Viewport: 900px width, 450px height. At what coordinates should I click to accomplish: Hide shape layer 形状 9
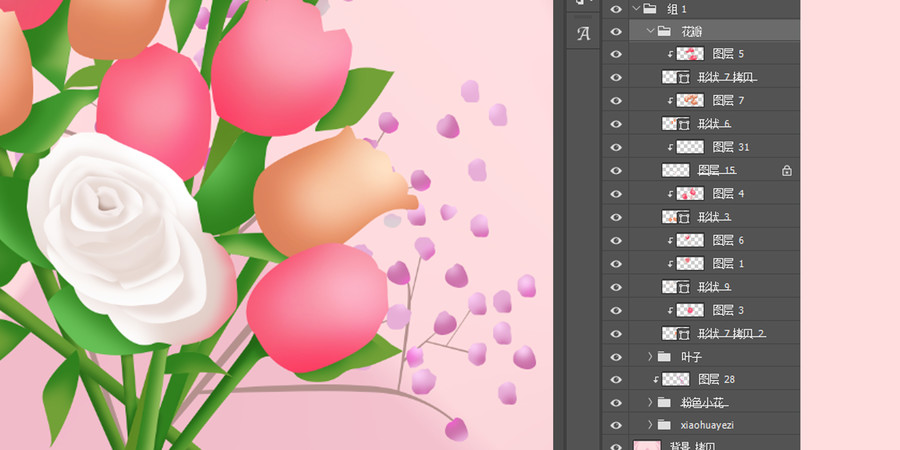616,286
